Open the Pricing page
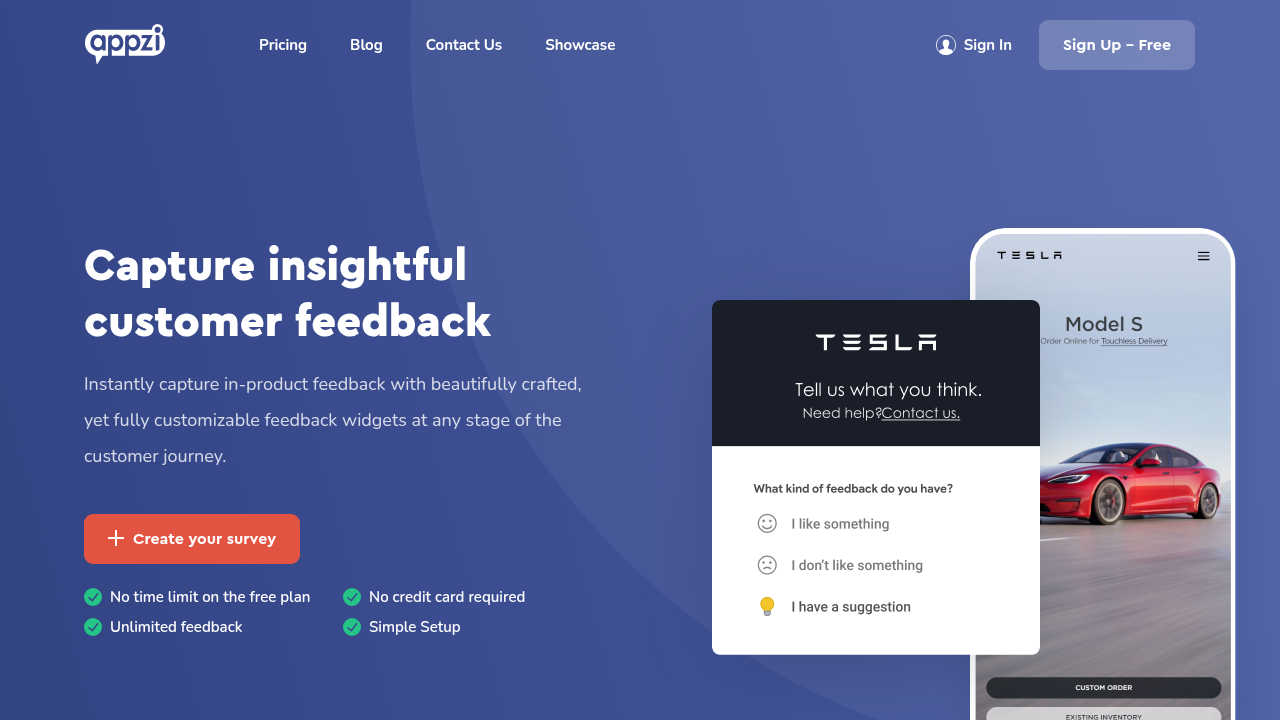Viewport: 1280px width, 720px height. pos(283,45)
